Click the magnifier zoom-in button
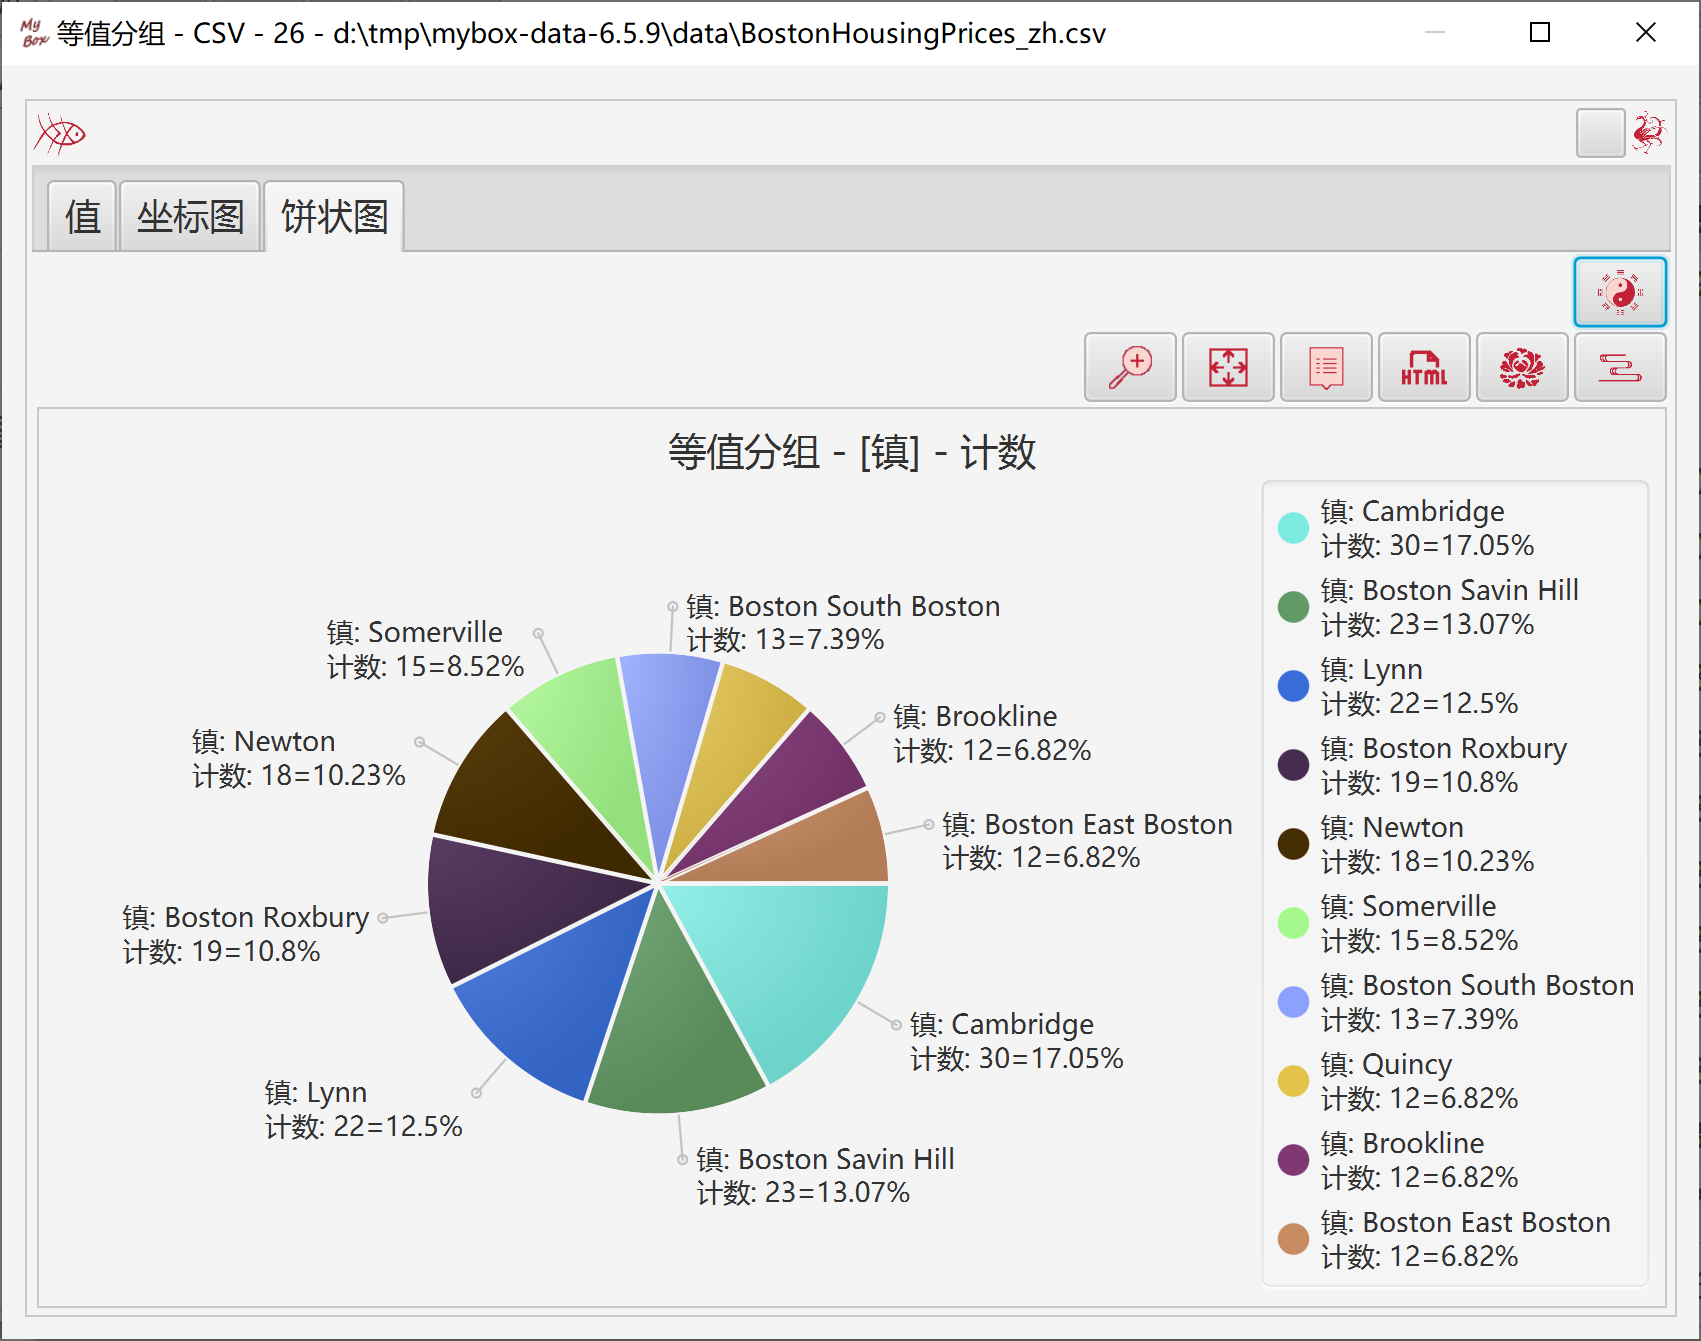 [x=1130, y=367]
